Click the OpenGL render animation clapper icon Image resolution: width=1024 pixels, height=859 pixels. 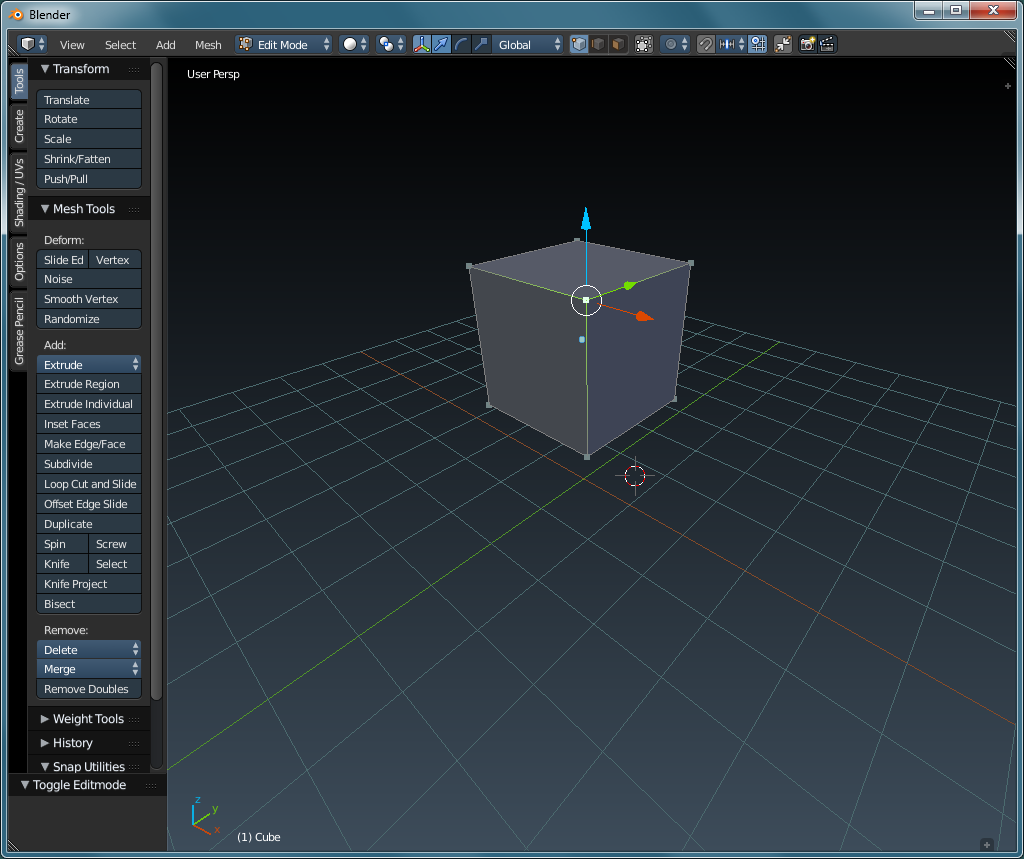pyautogui.click(x=827, y=44)
